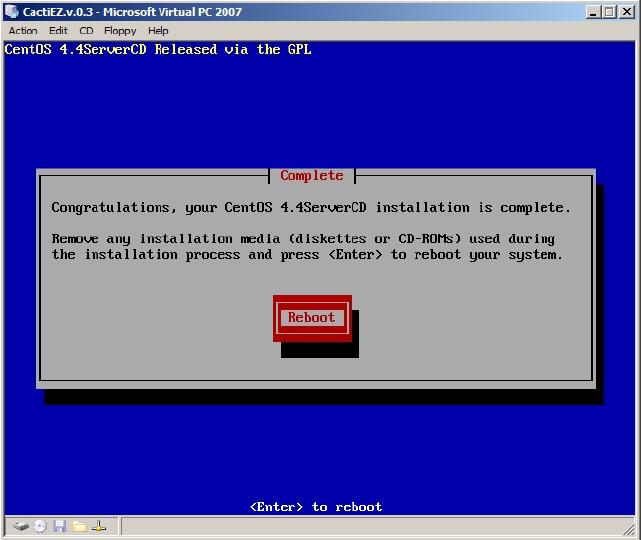Click the 'Complete' dialog title
The width and height of the screenshot is (641, 540).
(312, 176)
